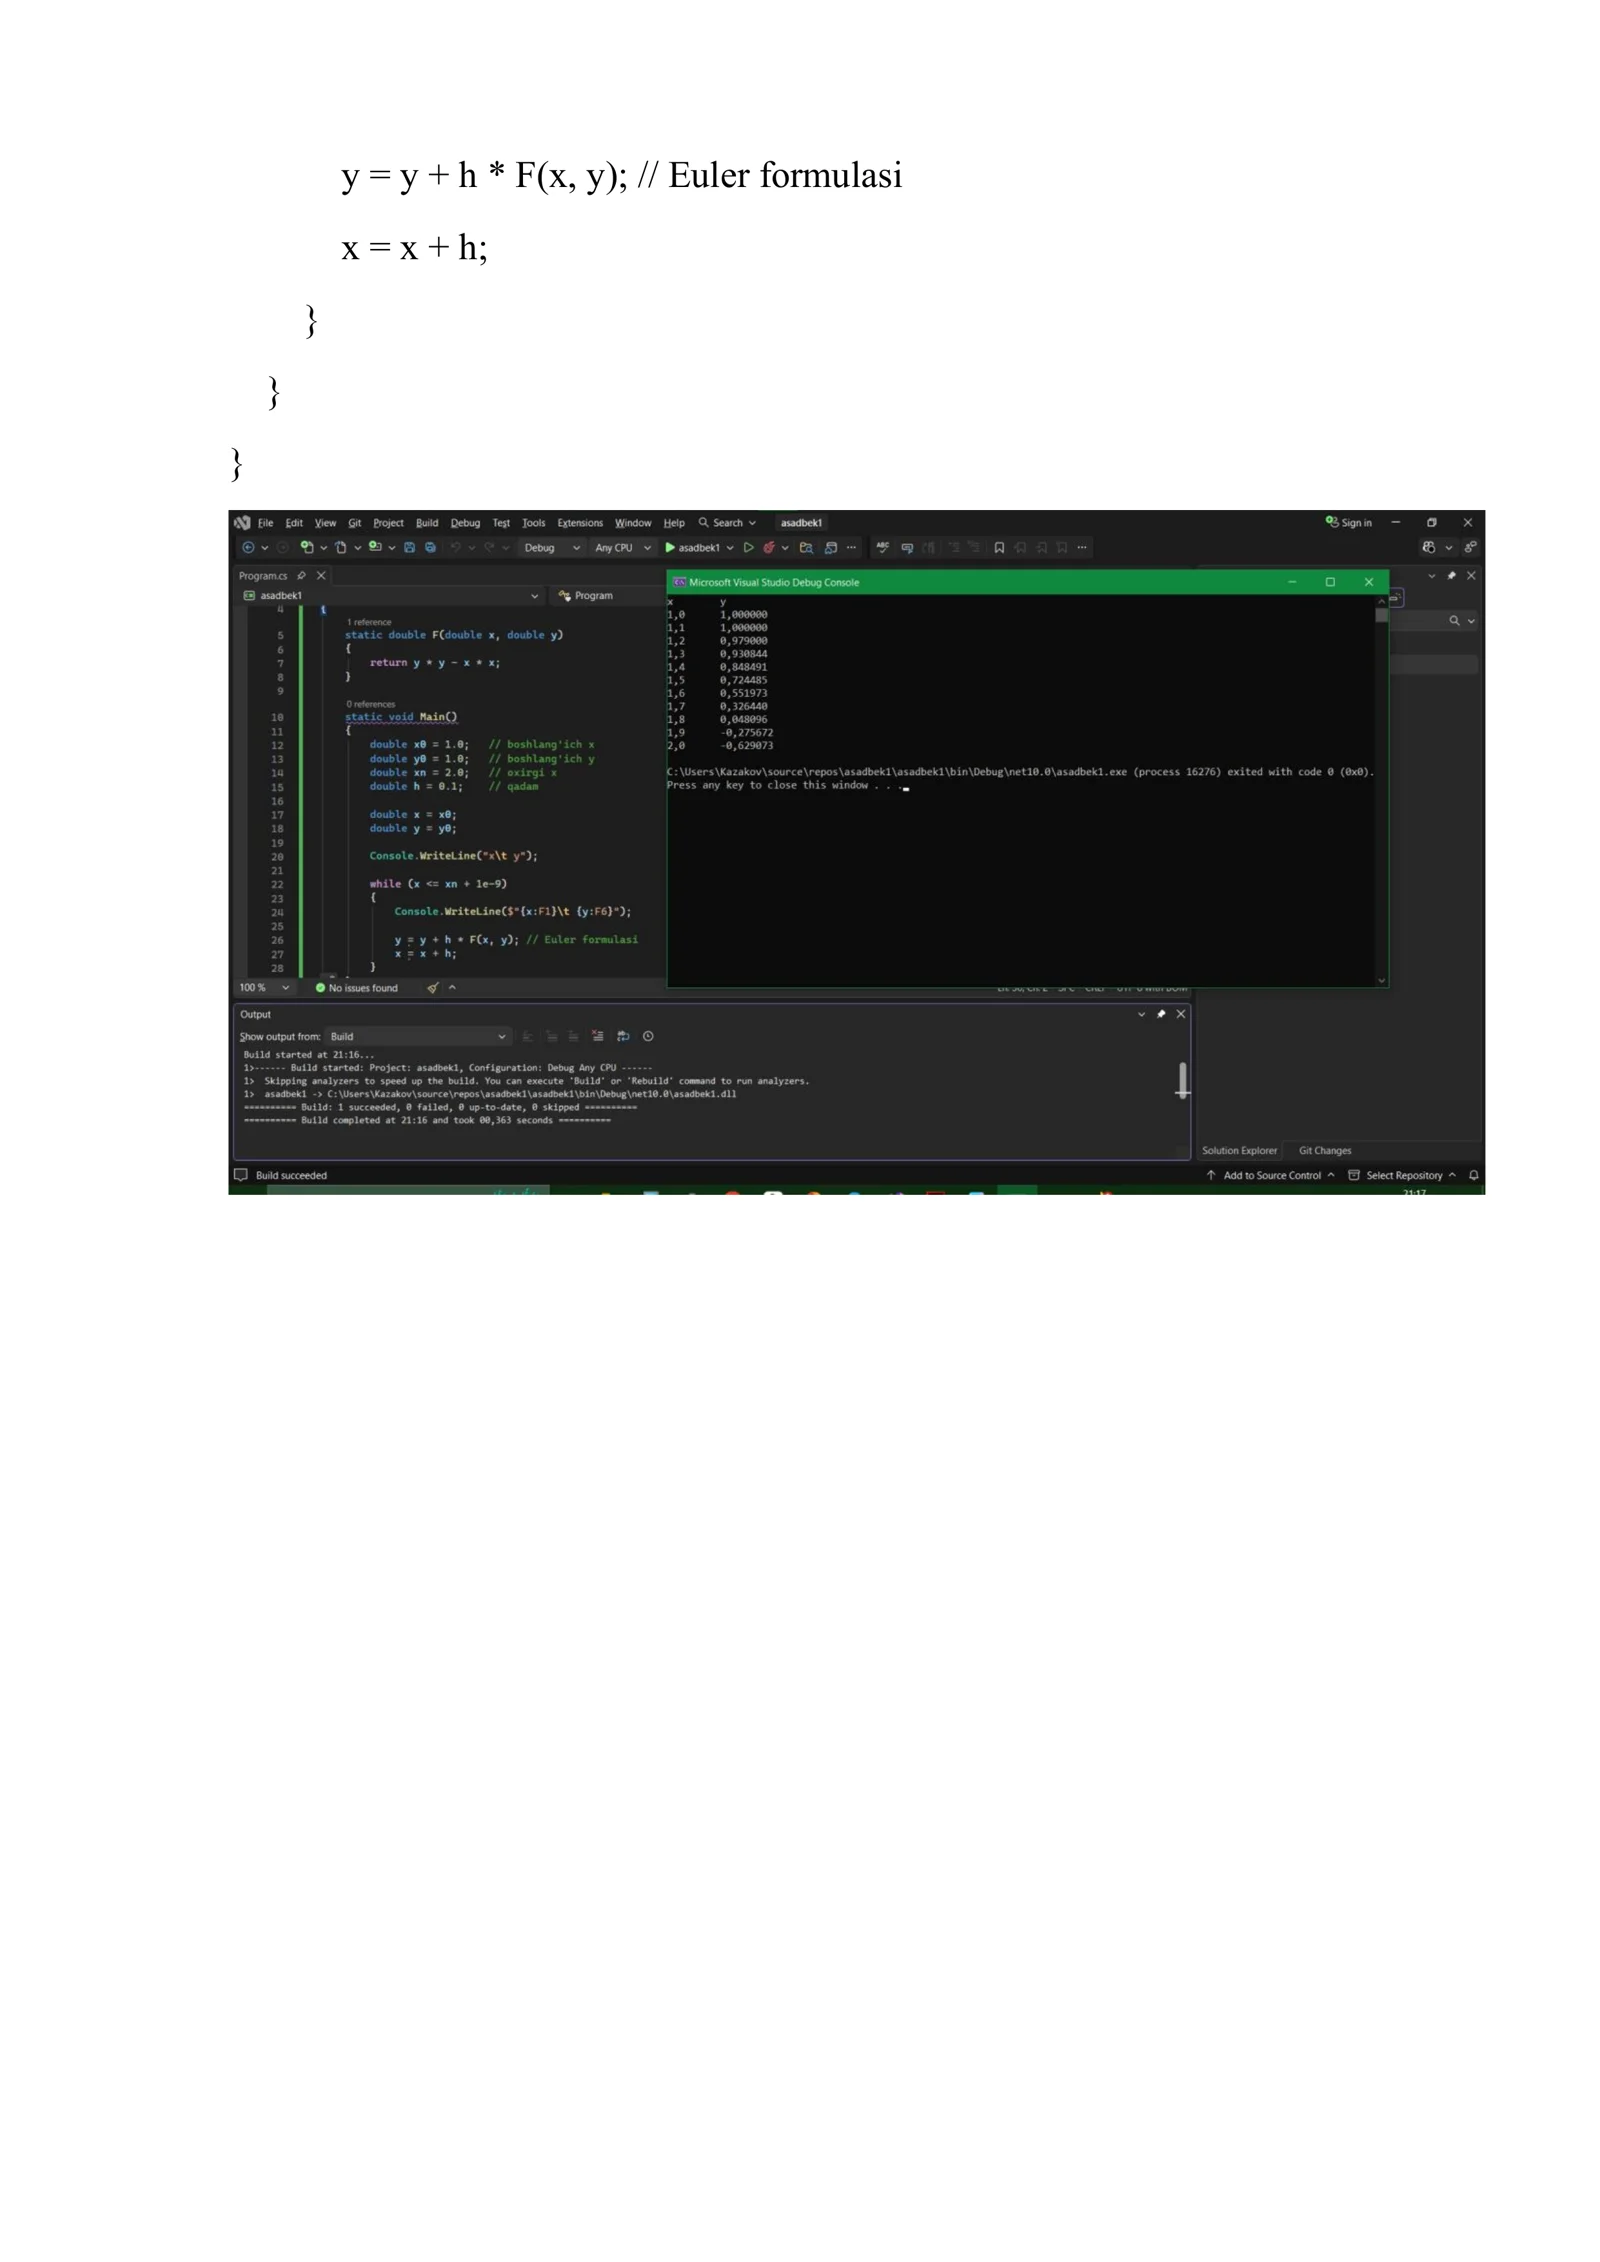Click the Navigate Backward icon
The width and height of the screenshot is (1600, 2262).
click(248, 548)
